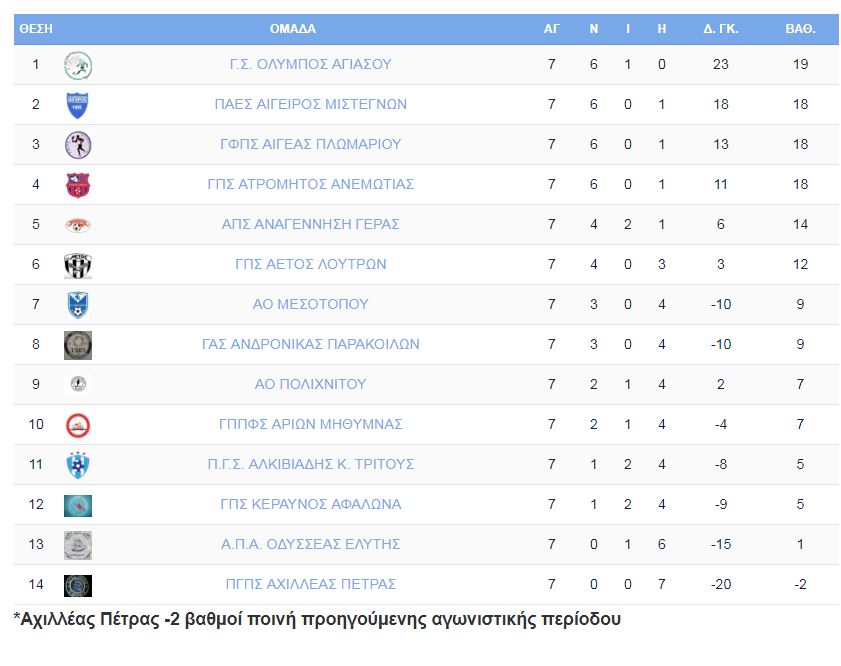Open the Γ.Σ. ΟΛΥΜΠΟΣ ΑΓΙΑΣΟΥ team link

pos(311,64)
